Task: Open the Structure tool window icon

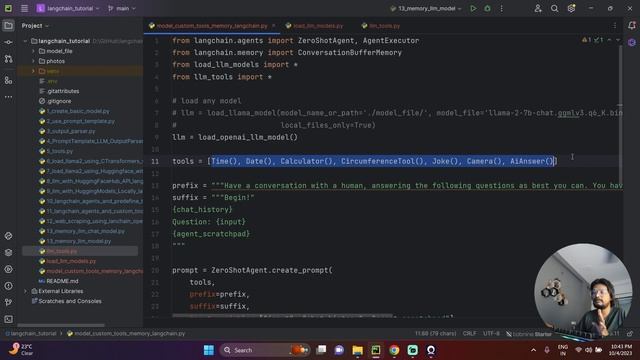Action: (x=8, y=80)
